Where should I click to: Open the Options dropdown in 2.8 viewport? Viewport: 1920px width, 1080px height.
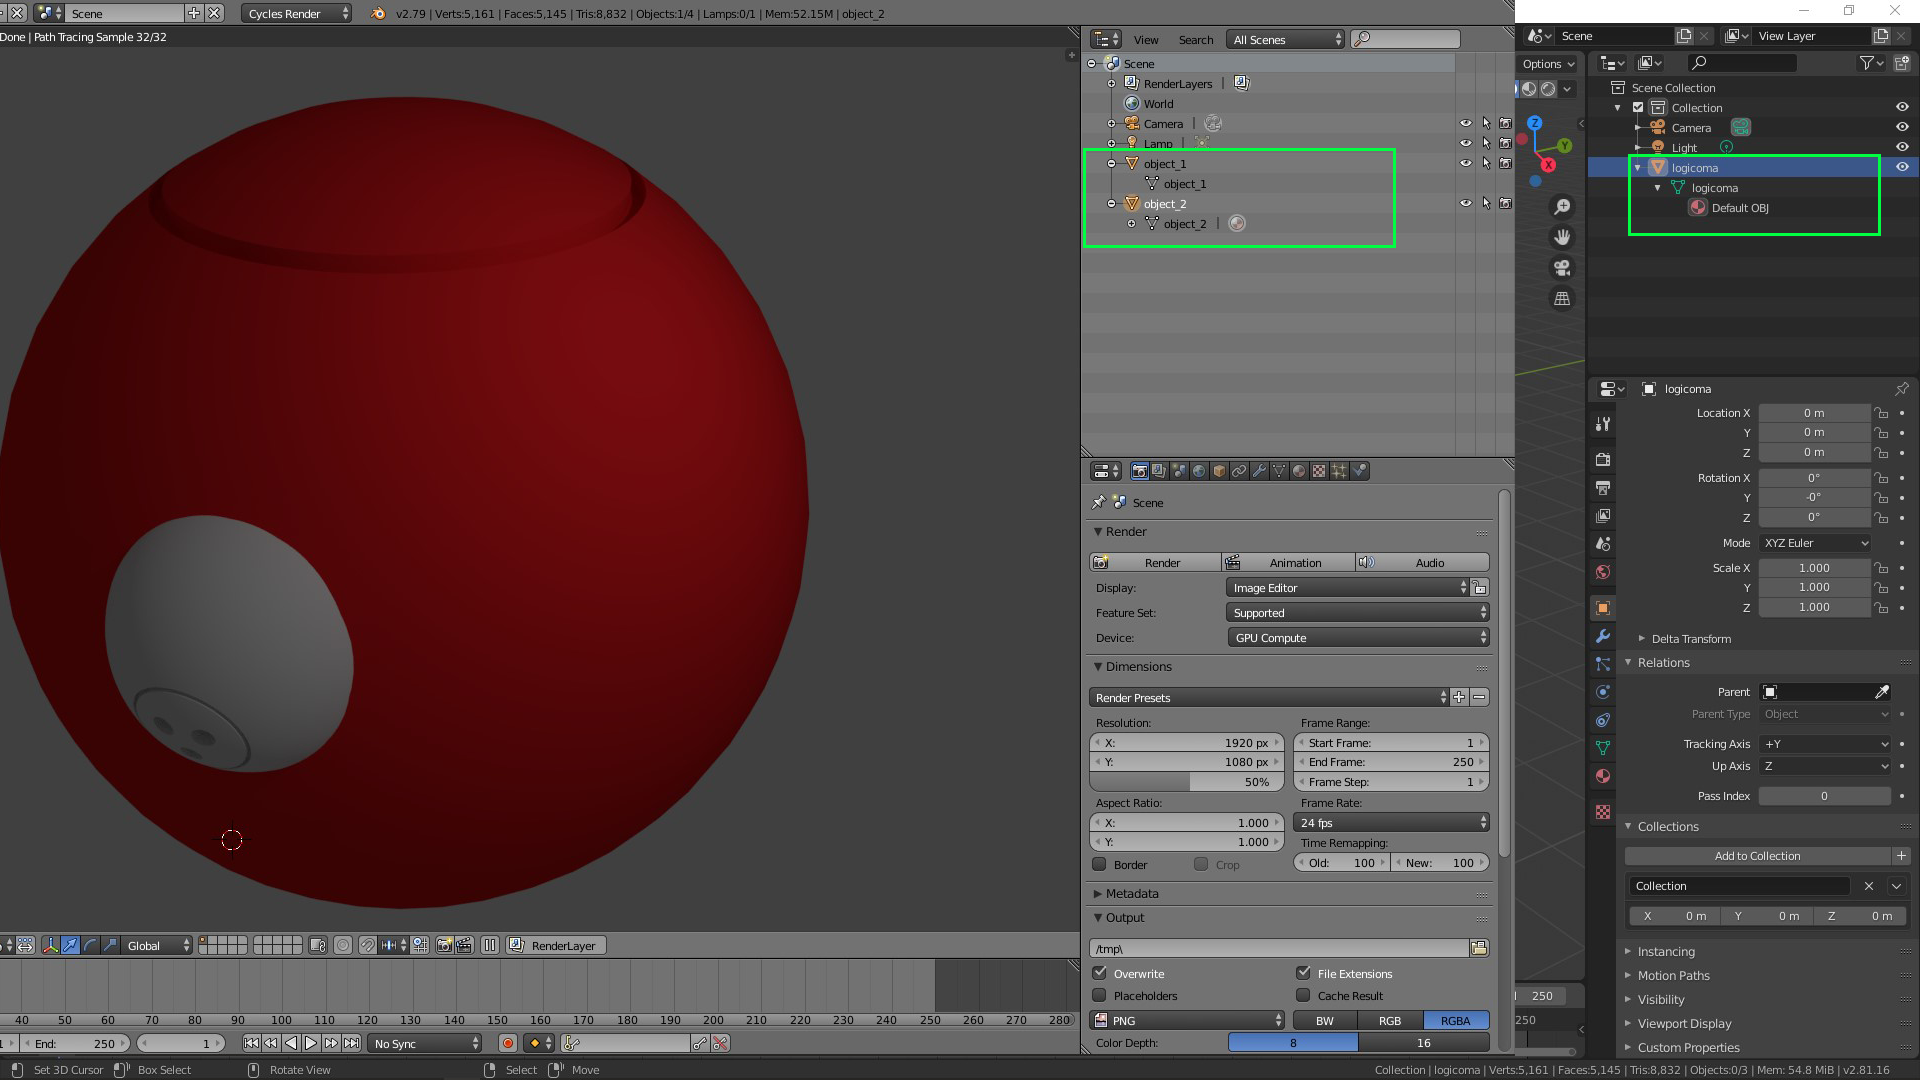1549,63
